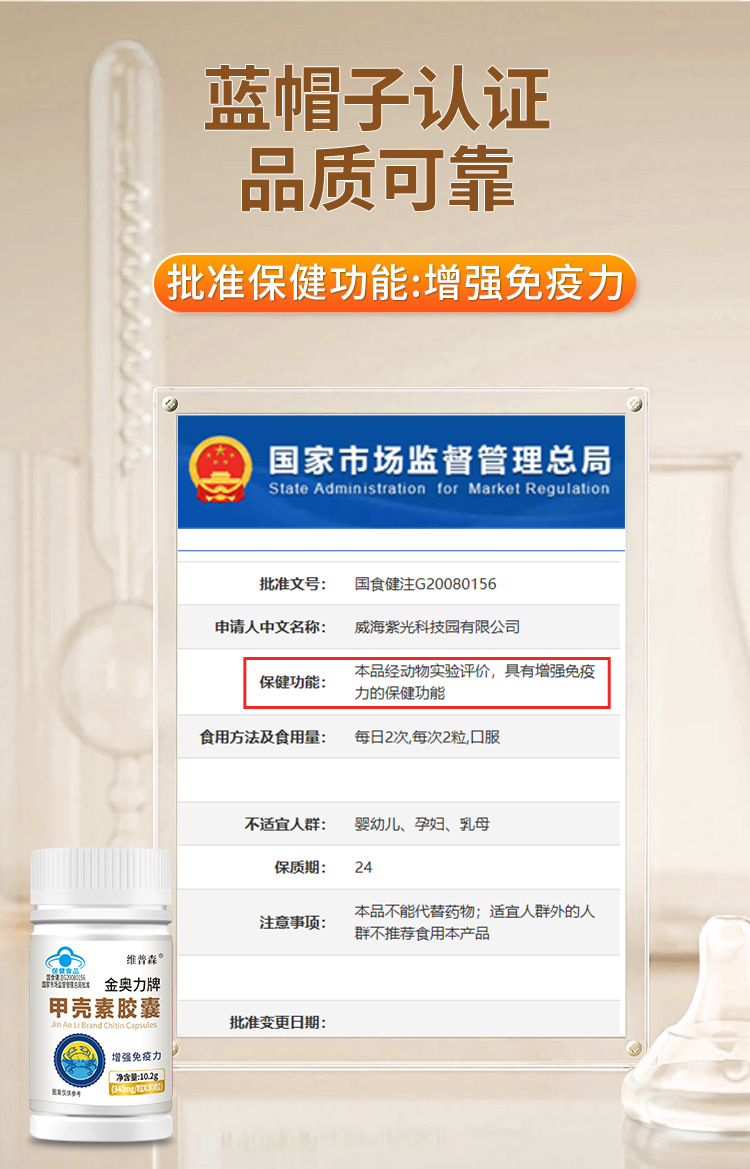Click the 不适宜人群 row
The image size is (750, 1169).
pos(399,824)
